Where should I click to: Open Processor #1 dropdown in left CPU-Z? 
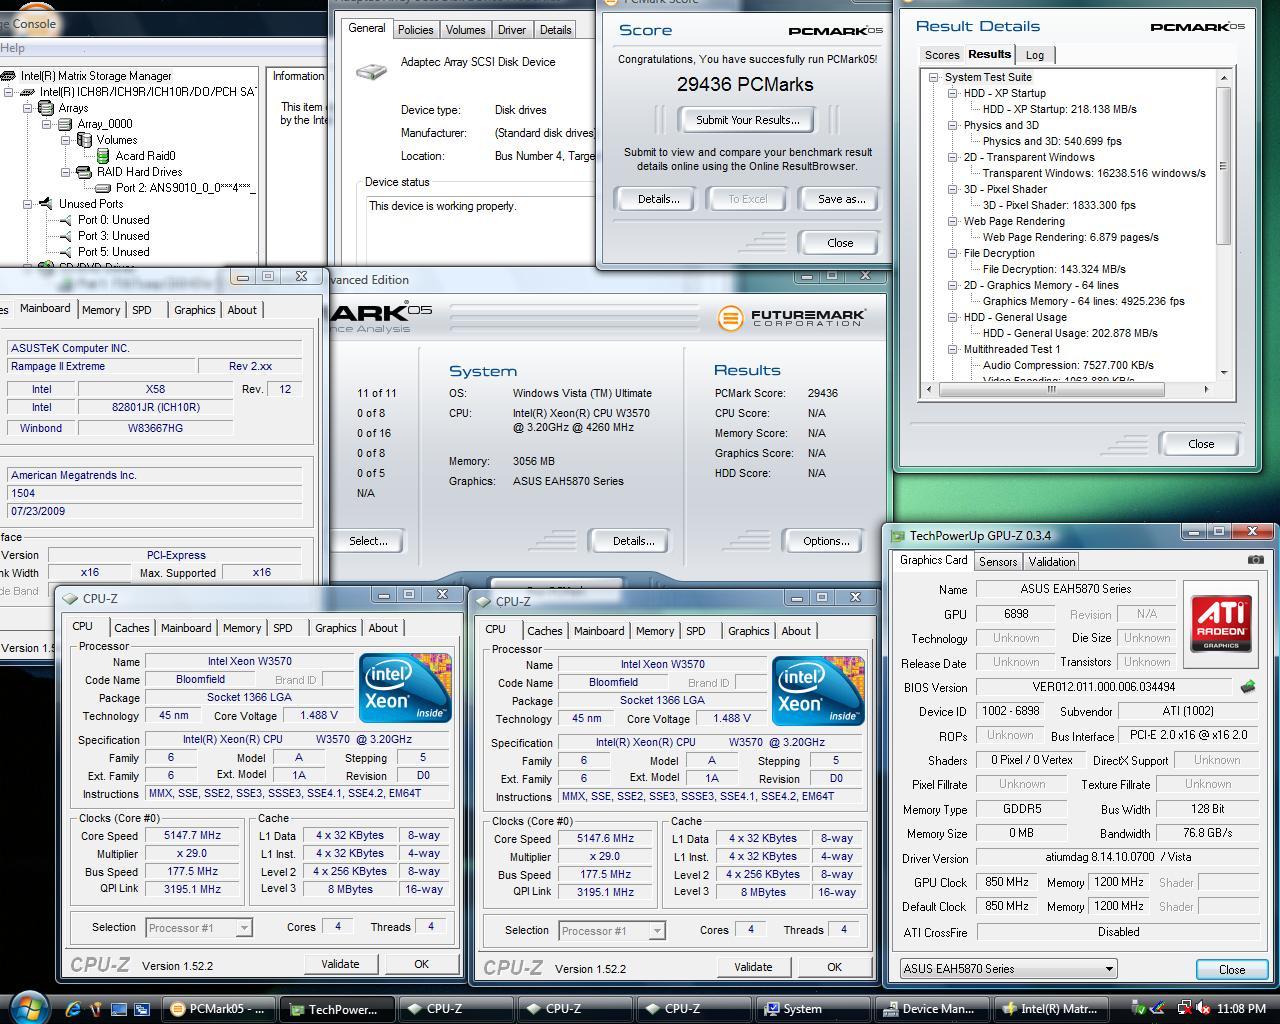click(243, 928)
